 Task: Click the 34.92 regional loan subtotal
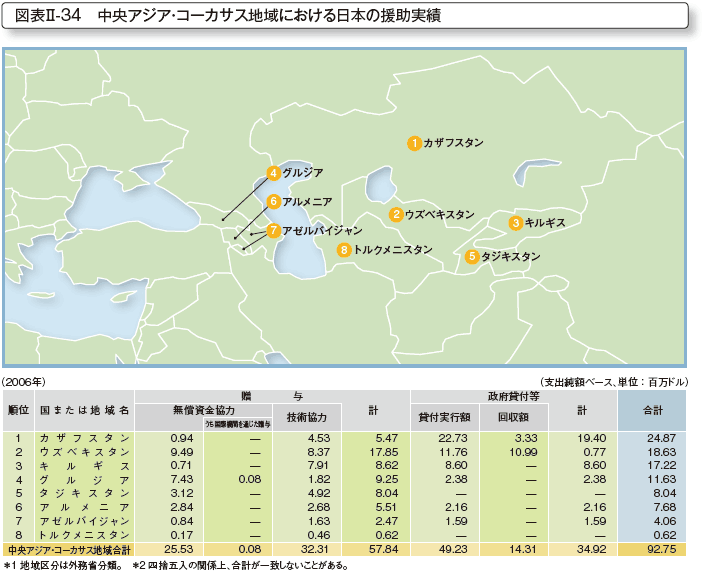coord(592,549)
